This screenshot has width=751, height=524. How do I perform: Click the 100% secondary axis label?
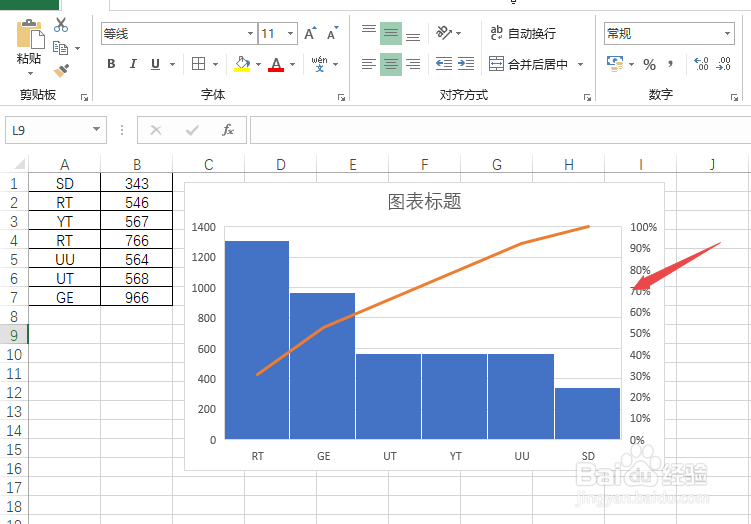pos(643,227)
